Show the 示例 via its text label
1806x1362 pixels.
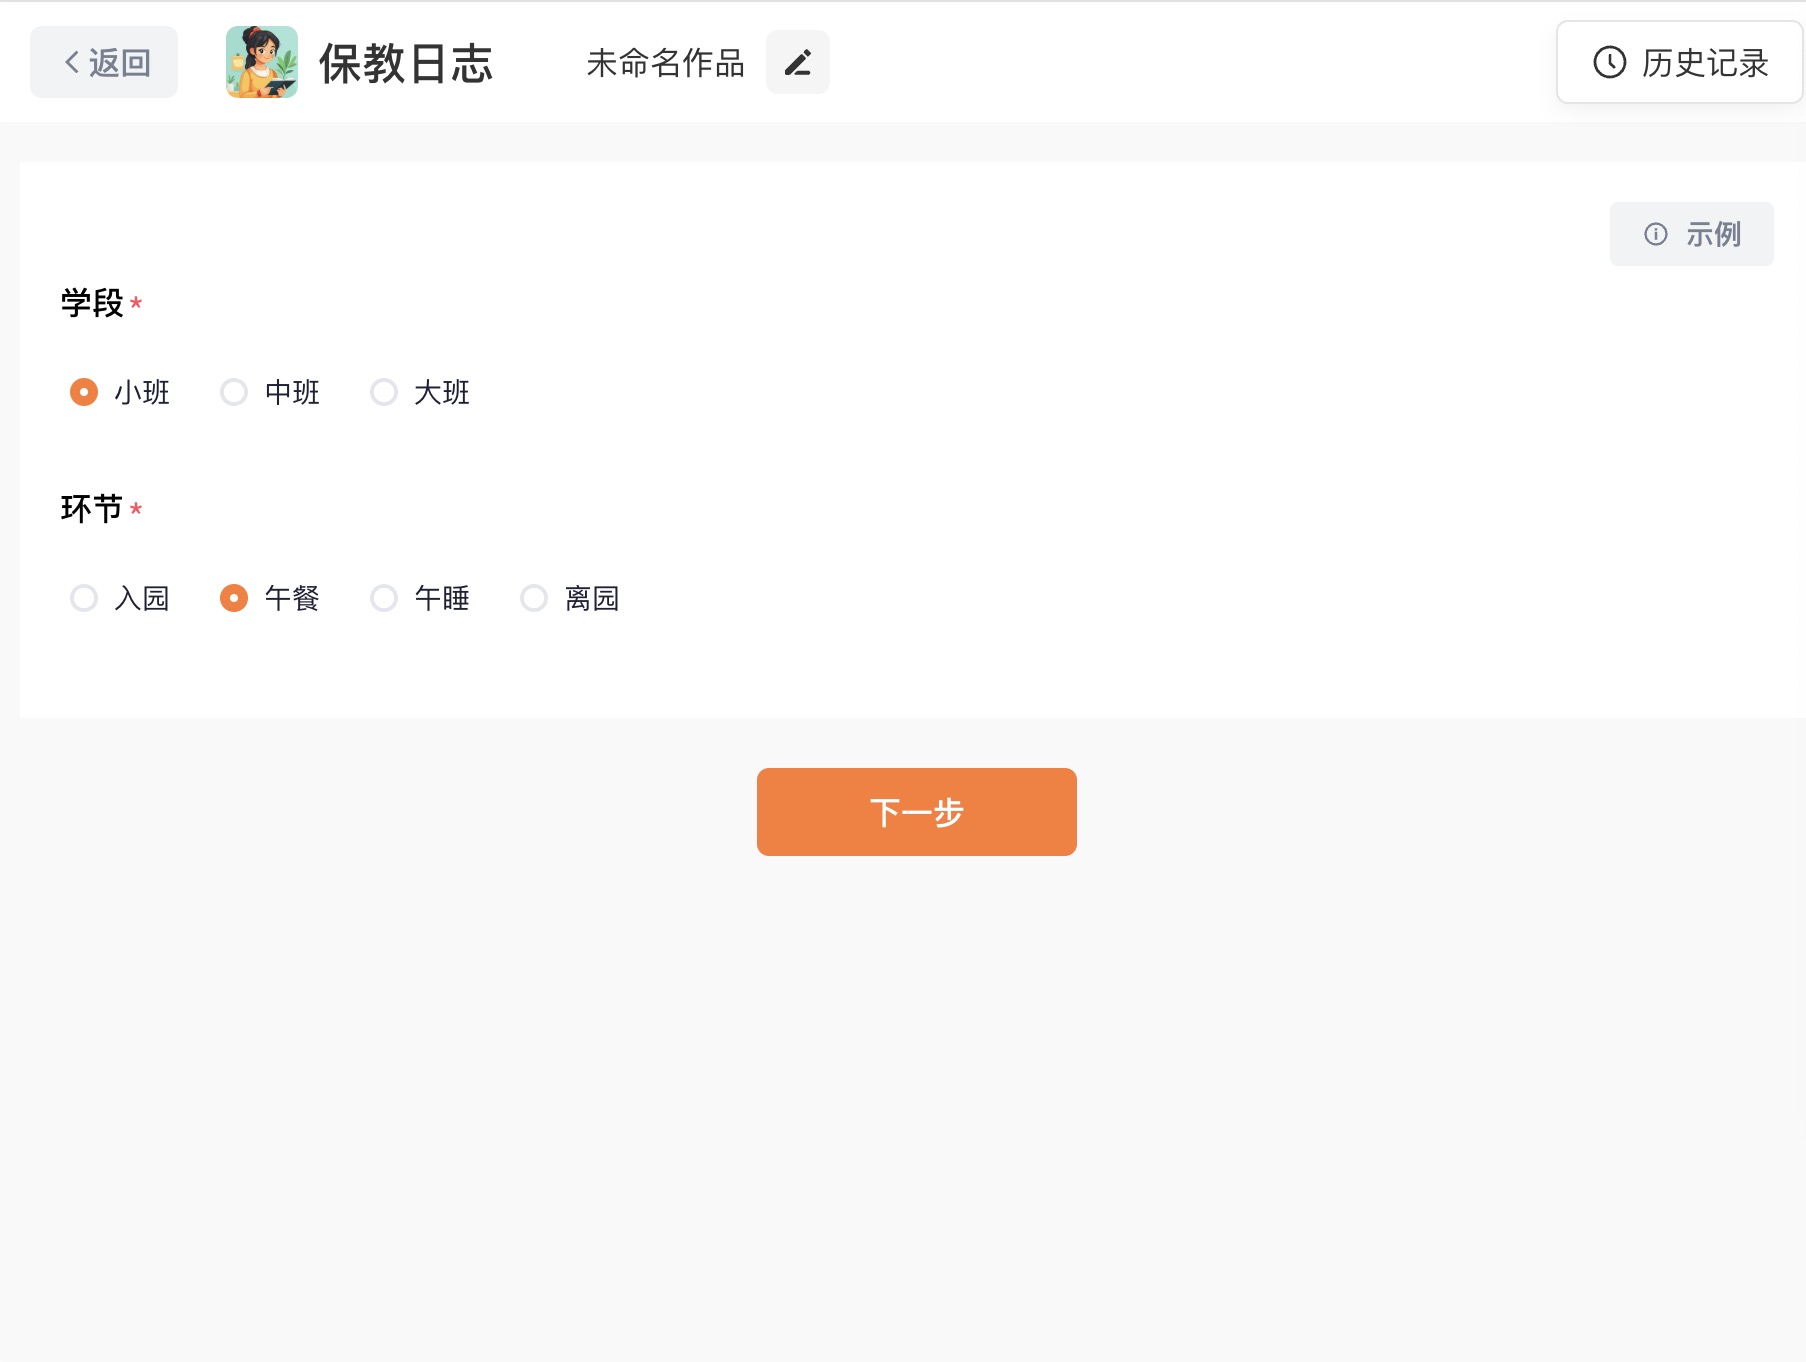coord(1713,234)
